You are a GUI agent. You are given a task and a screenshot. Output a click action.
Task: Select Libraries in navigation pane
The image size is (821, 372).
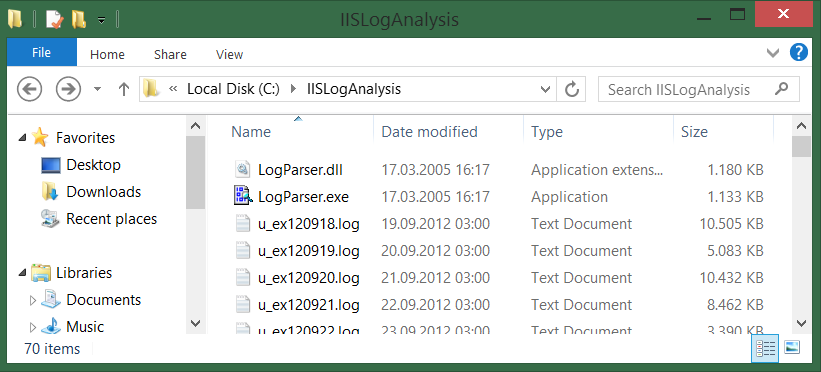tap(84, 273)
